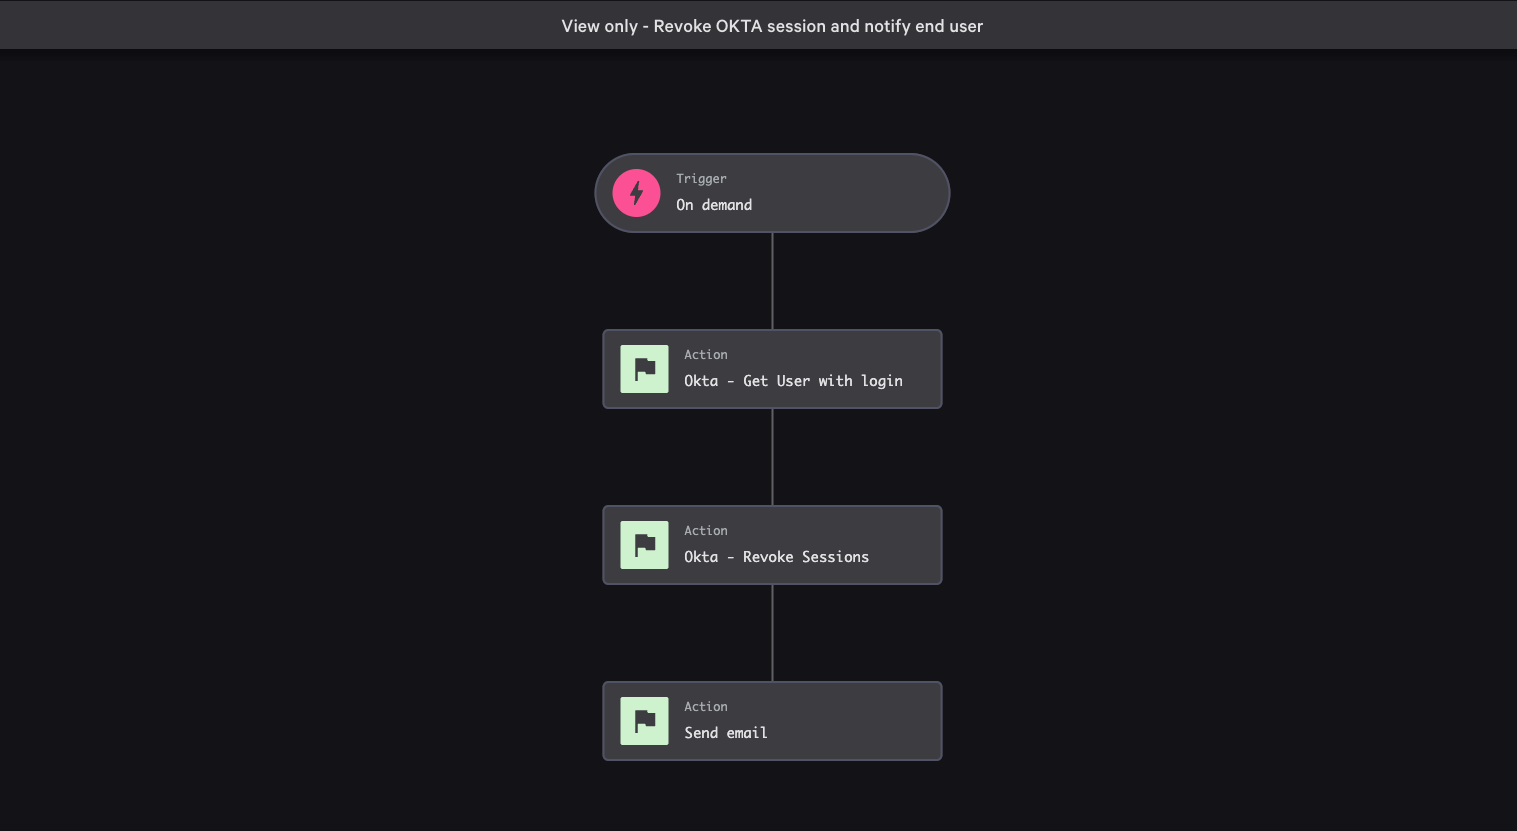Click the "Trigger" label above On demand
This screenshot has width=1517, height=831.
701,179
